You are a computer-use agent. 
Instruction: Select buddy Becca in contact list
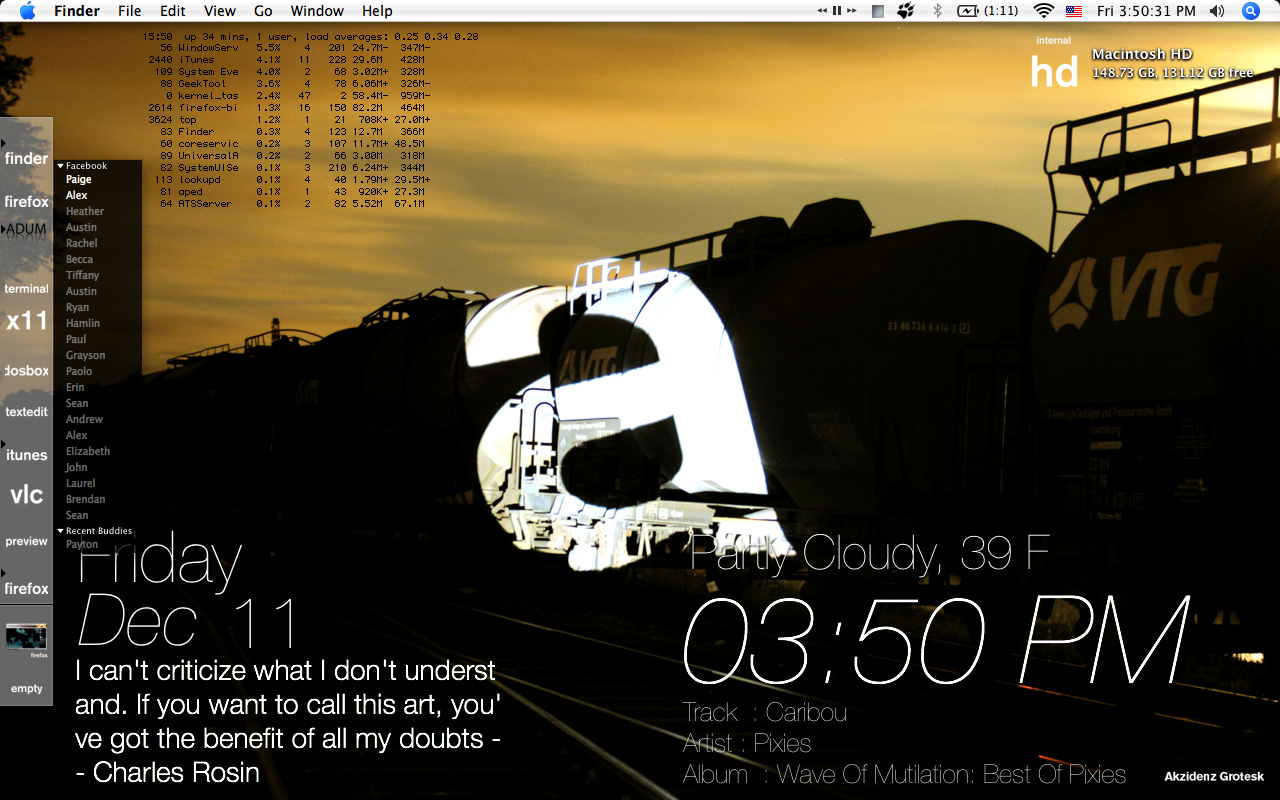click(79, 260)
